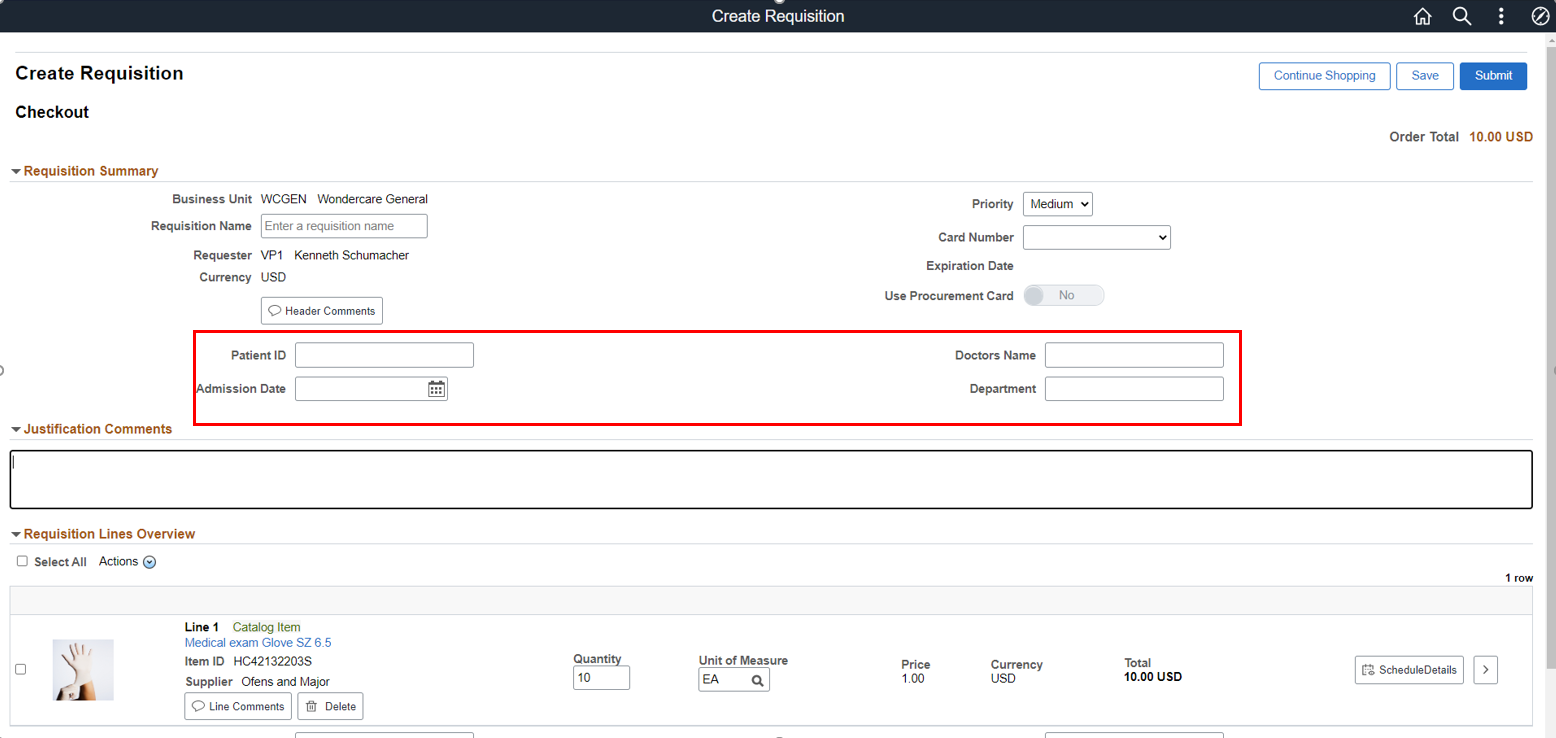Check the Select All checkbox
The width and height of the screenshot is (1556, 738).
[x=22, y=561]
